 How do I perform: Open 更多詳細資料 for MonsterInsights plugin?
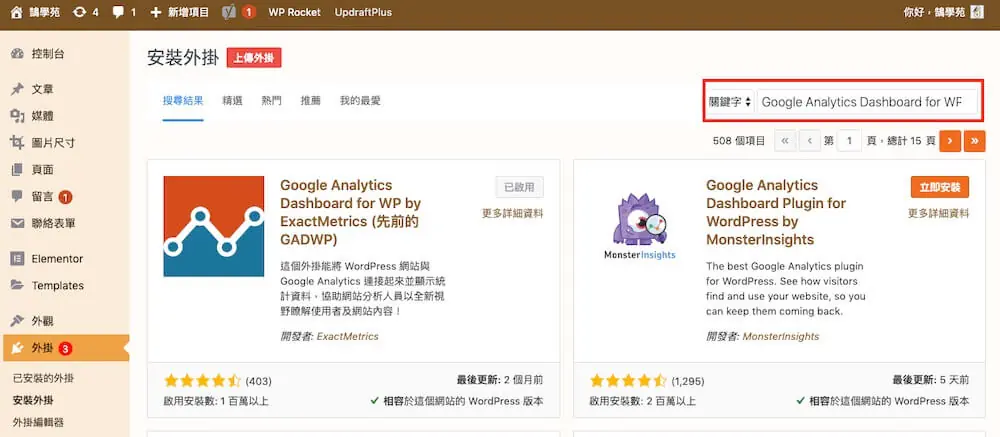(x=939, y=214)
